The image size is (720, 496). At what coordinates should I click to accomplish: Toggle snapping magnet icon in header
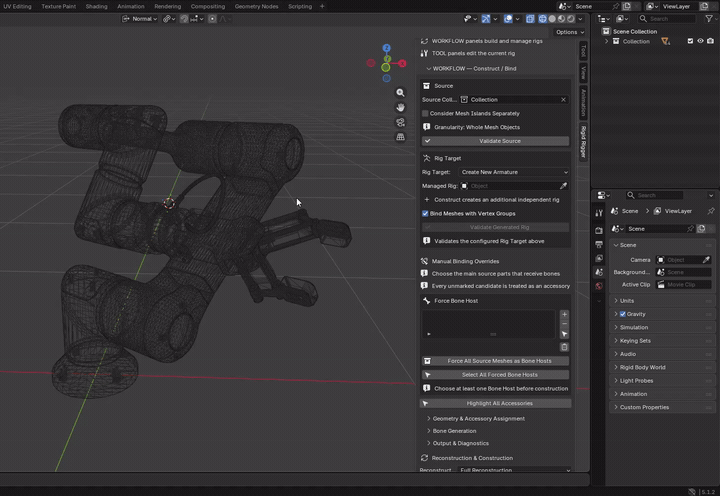coord(184,19)
